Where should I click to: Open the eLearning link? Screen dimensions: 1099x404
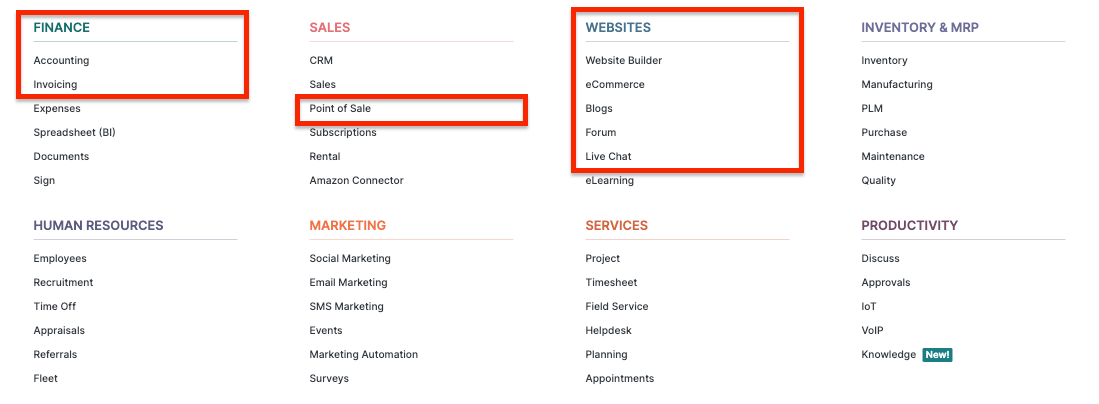coord(609,180)
